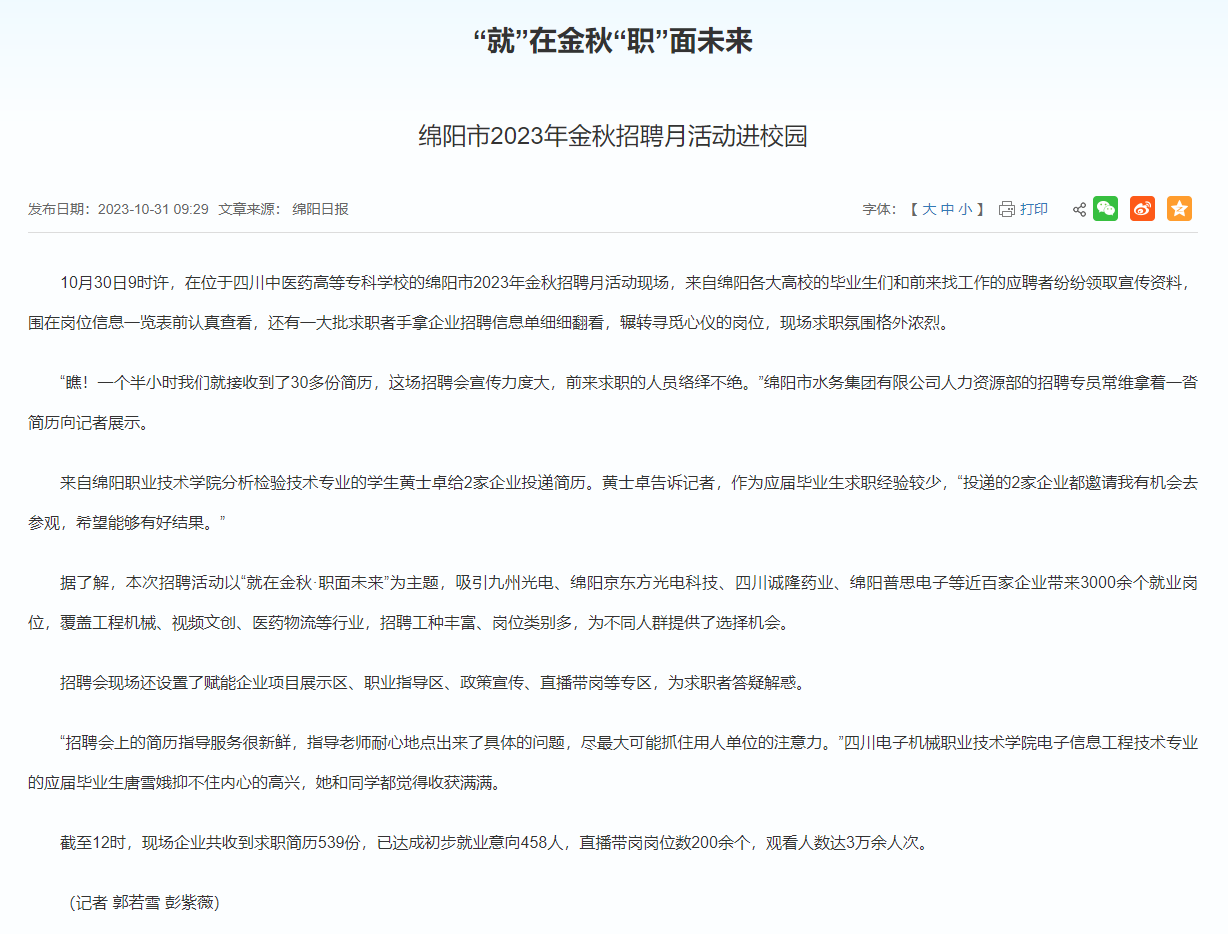Click the printer icon
Image resolution: width=1228 pixels, height=934 pixels.
pyautogui.click(x=1007, y=209)
